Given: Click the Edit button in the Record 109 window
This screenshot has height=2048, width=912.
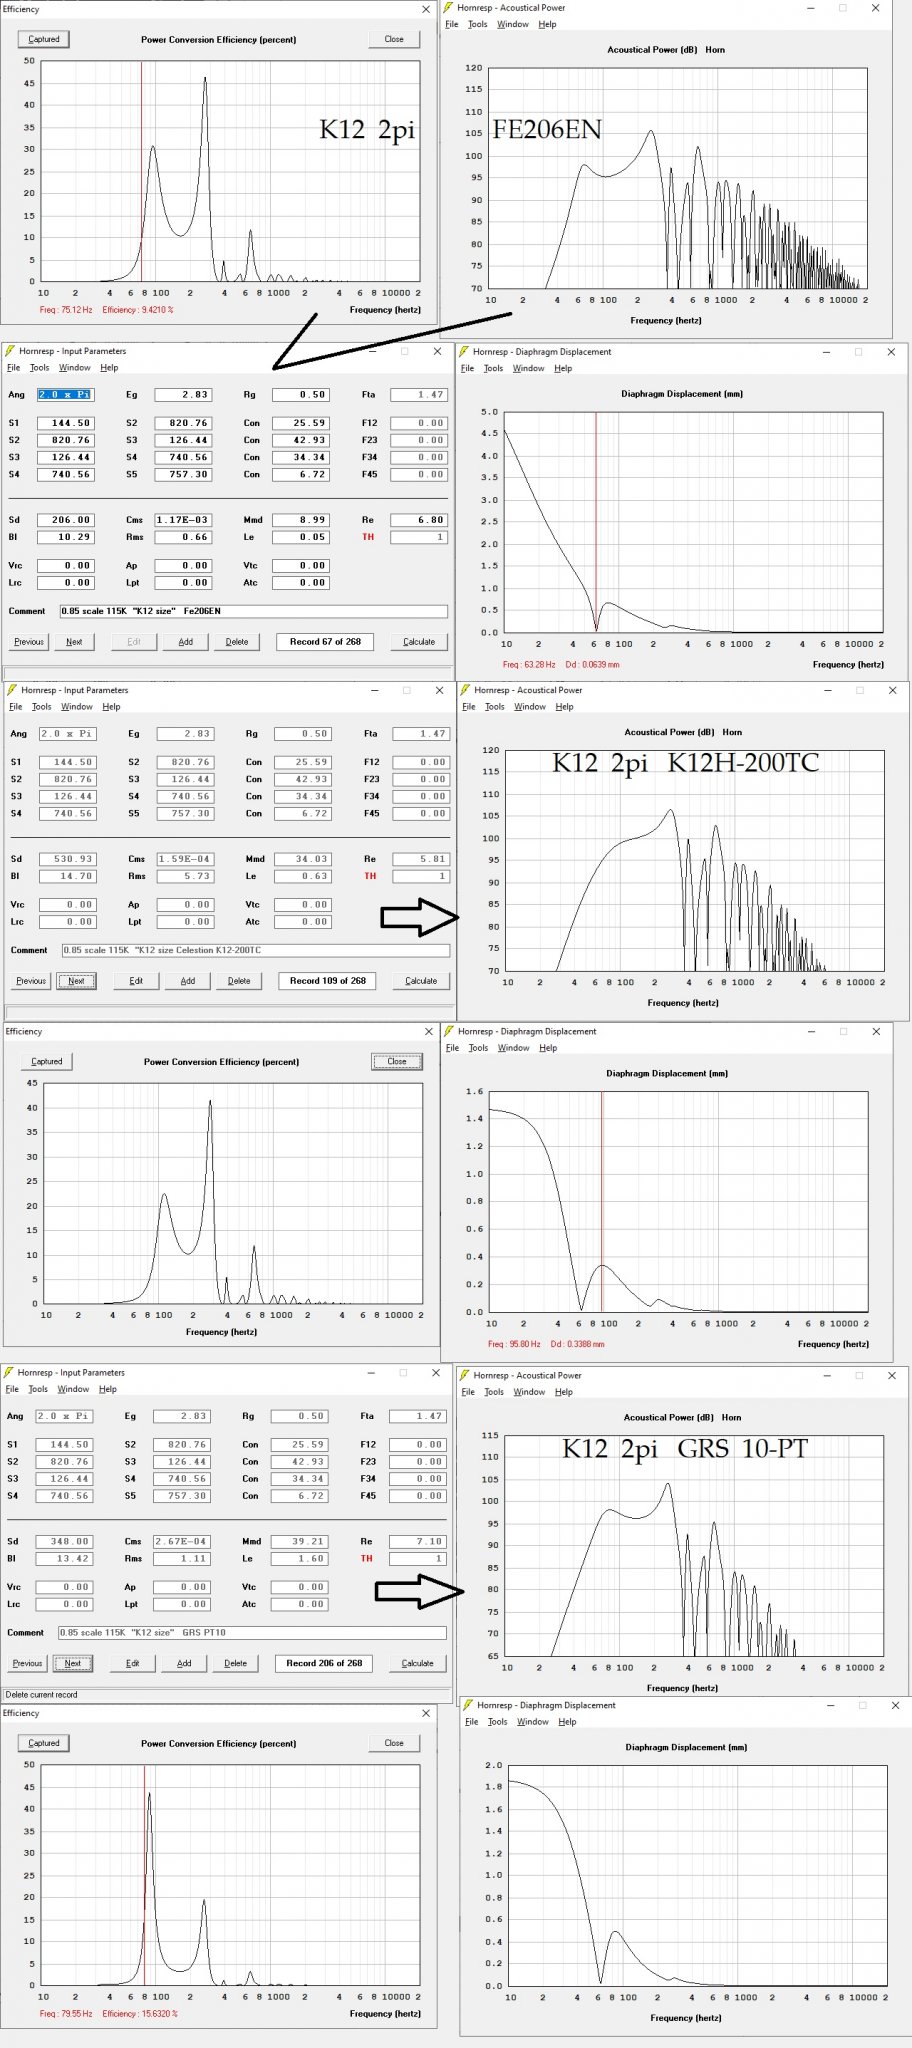Looking at the screenshot, I should pyautogui.click(x=136, y=980).
